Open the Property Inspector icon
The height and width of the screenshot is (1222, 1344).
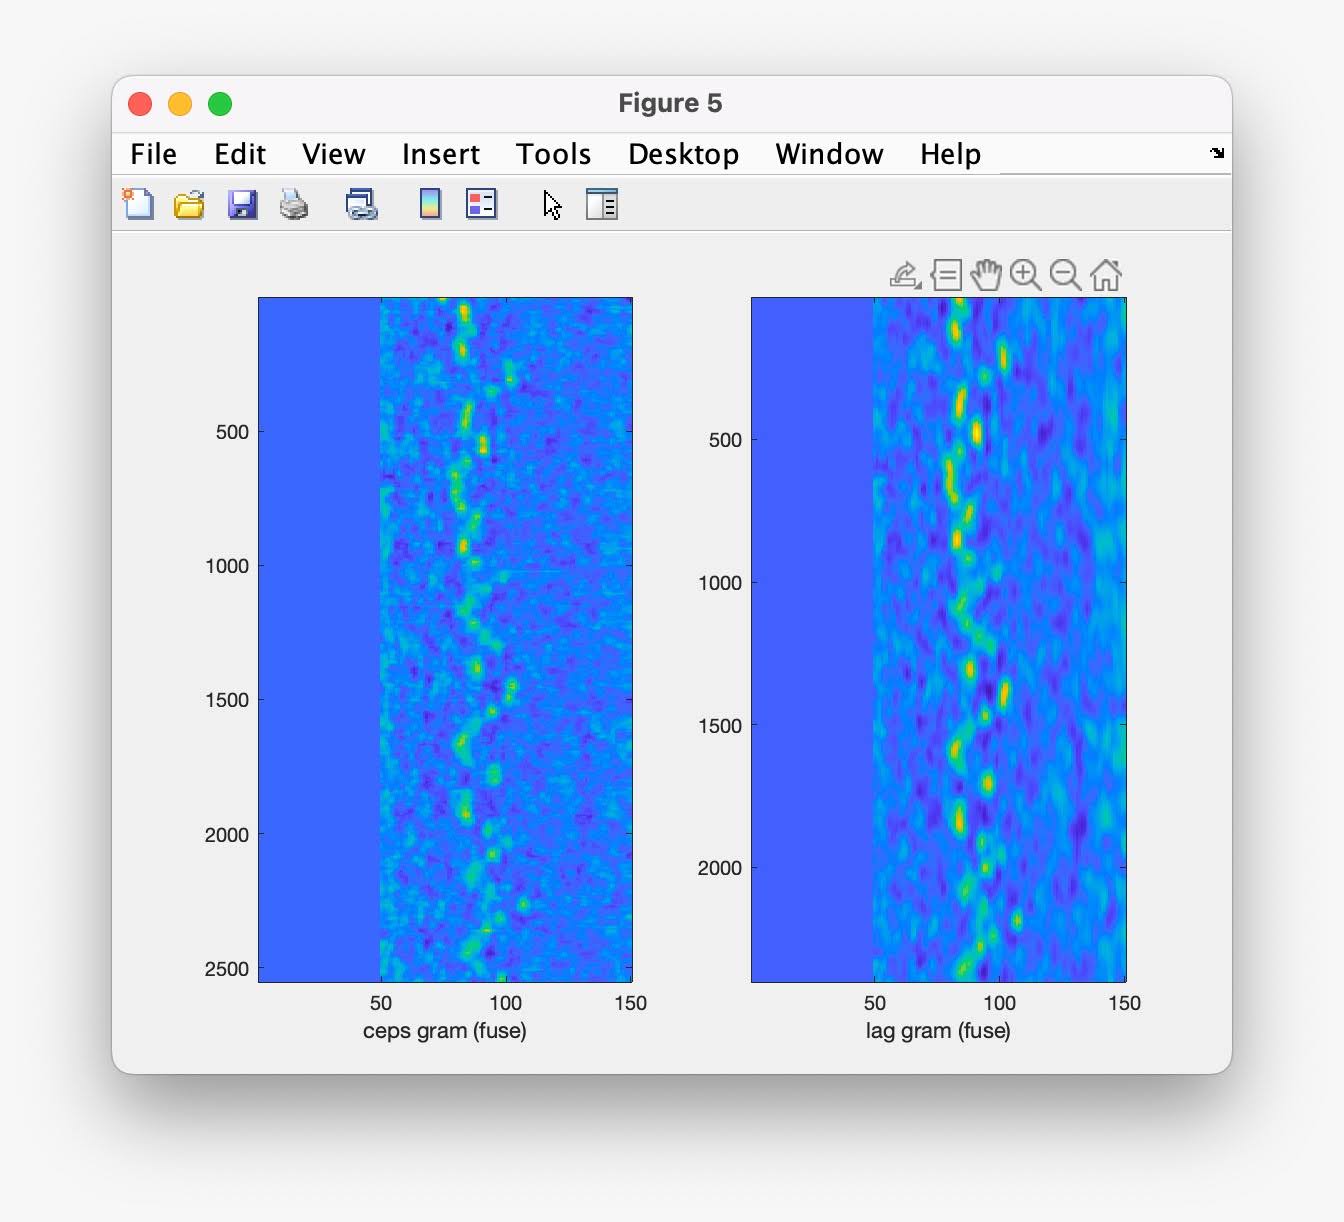[602, 204]
